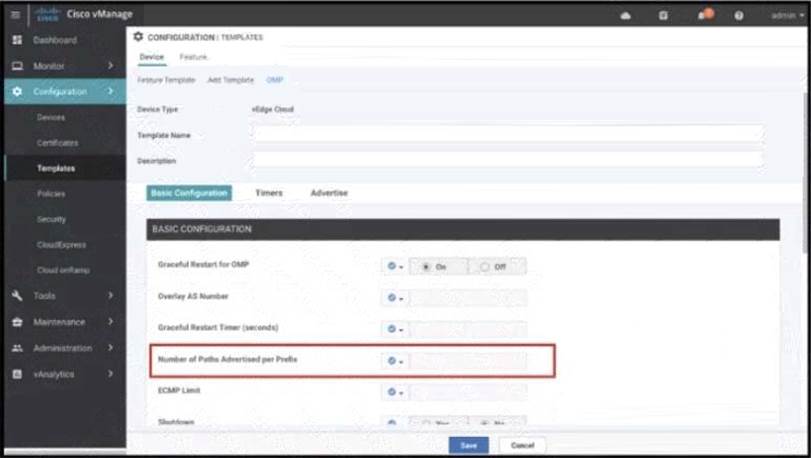Open the hamburger menu icon
The height and width of the screenshot is (458, 811).
pos(16,14)
